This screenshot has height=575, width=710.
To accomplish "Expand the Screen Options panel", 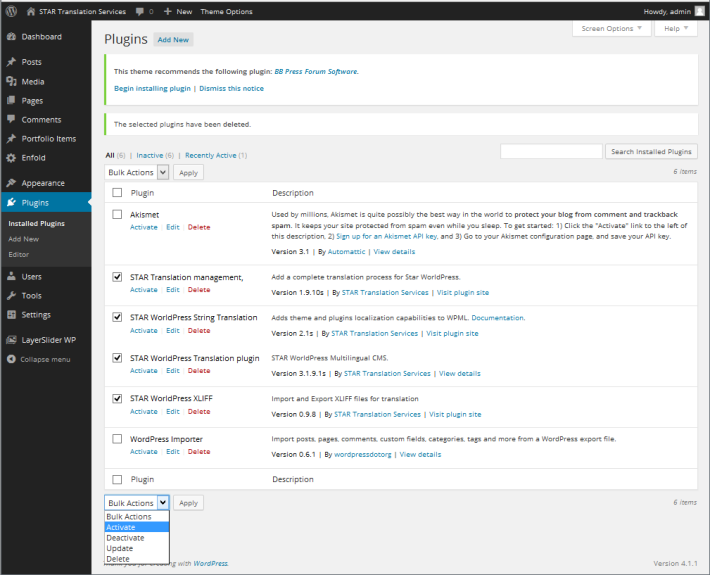I will 612,28.
